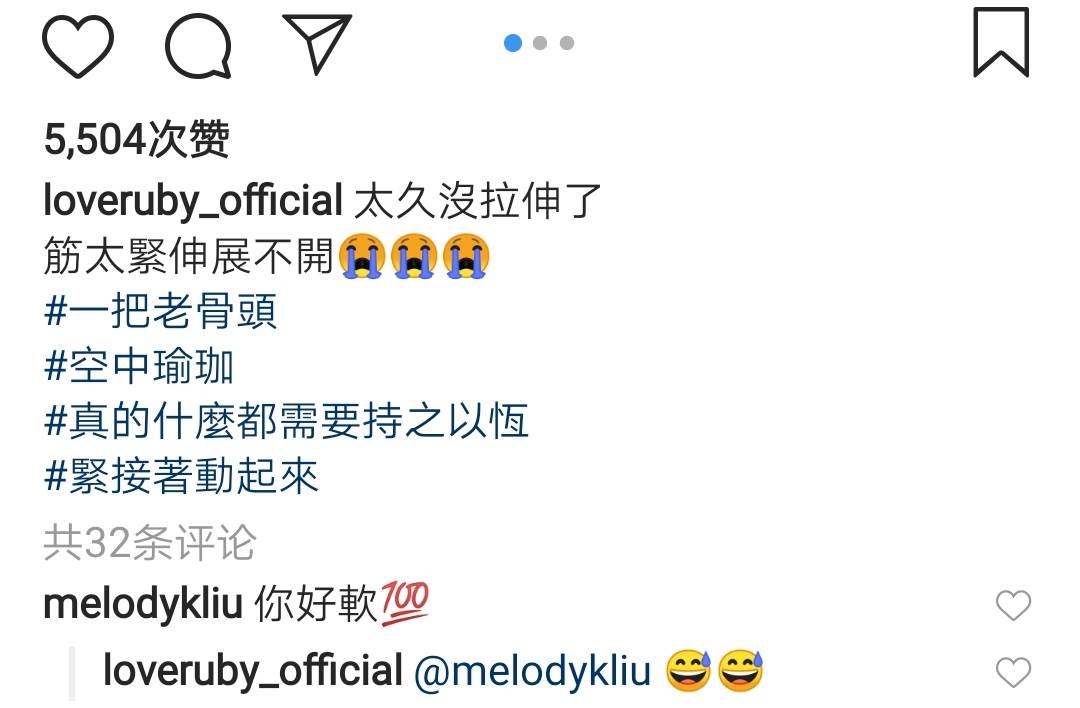This screenshot has width=1080, height=708.
Task: Open the hashtag #緊接著動起來
Action: tap(181, 476)
